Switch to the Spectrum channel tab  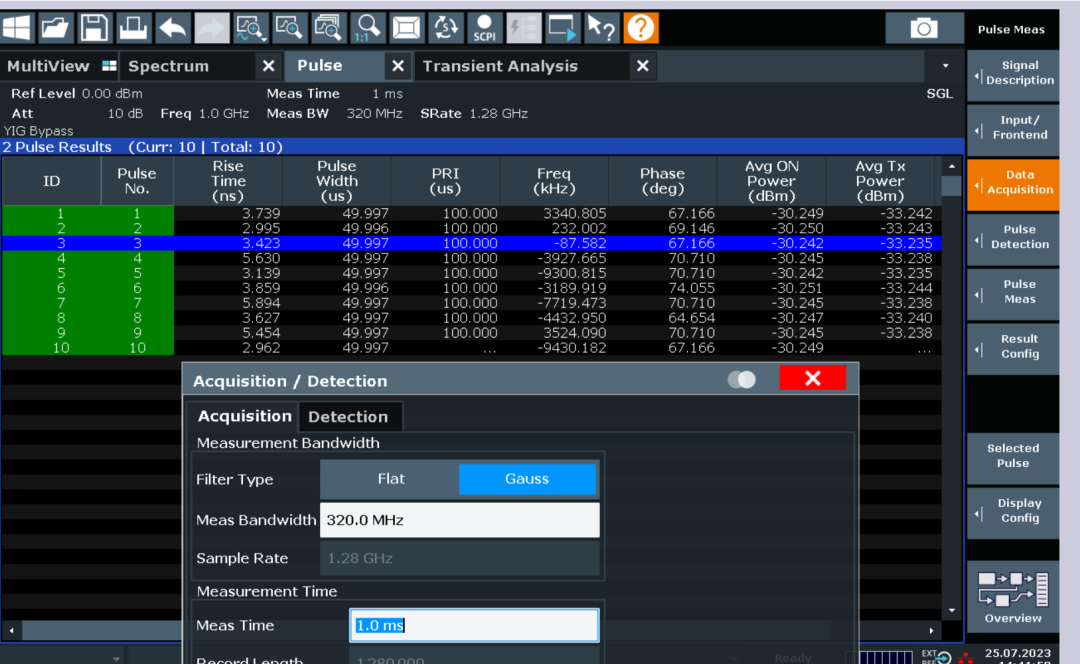pyautogui.click(x=169, y=66)
